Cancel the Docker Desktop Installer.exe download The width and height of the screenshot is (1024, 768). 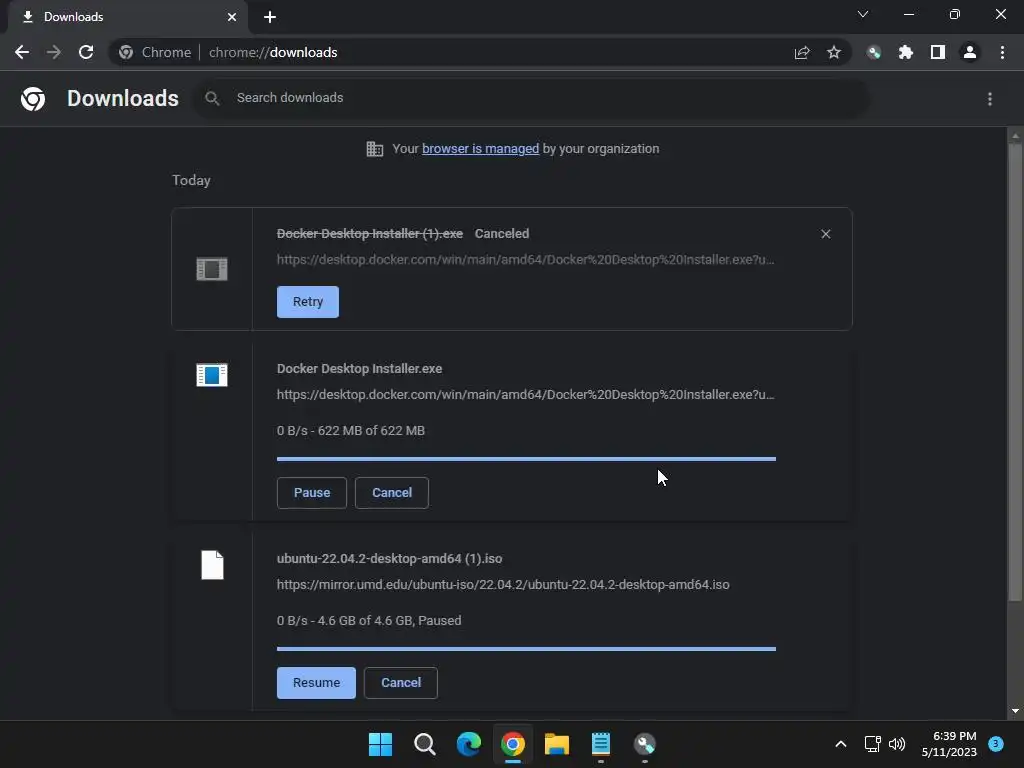[392, 492]
